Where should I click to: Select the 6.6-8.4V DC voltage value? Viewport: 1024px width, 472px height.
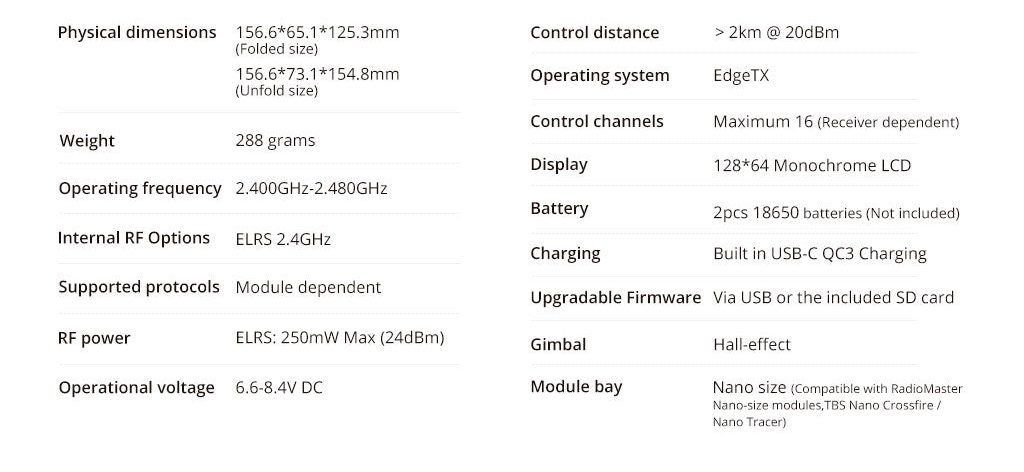(x=279, y=388)
